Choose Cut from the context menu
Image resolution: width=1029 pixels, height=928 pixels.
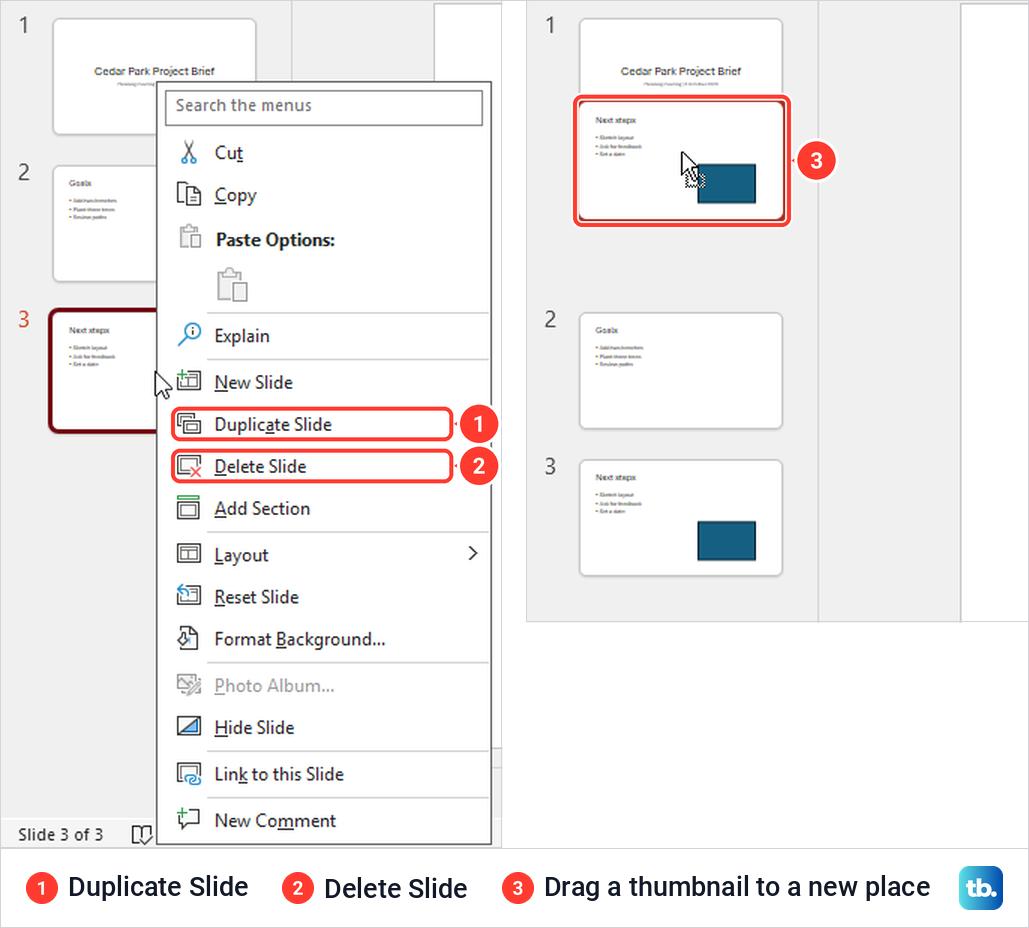[325, 152]
